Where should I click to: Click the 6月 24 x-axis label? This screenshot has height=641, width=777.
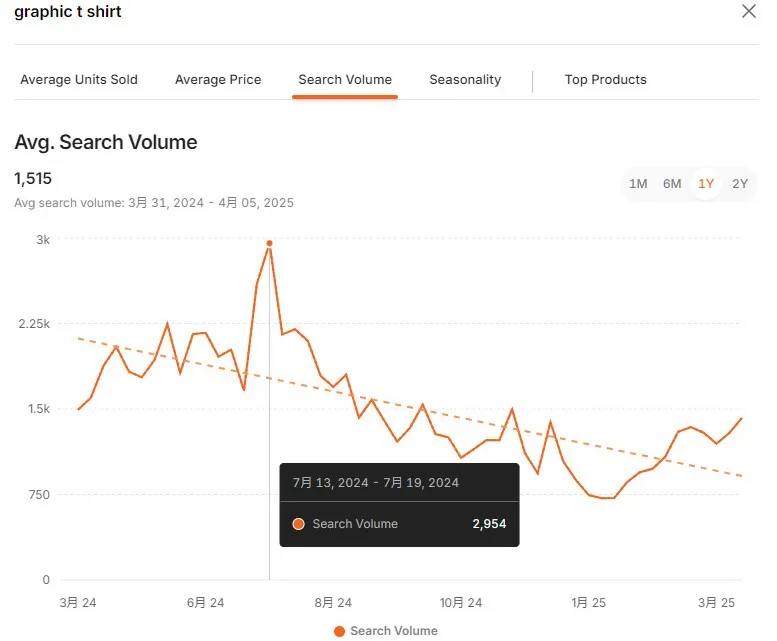[205, 603]
